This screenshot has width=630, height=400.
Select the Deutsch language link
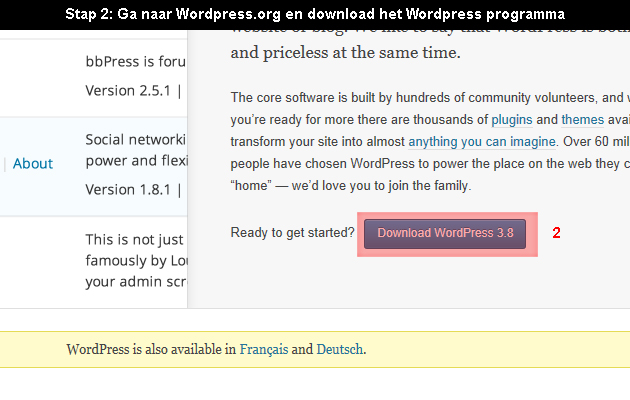[340, 349]
